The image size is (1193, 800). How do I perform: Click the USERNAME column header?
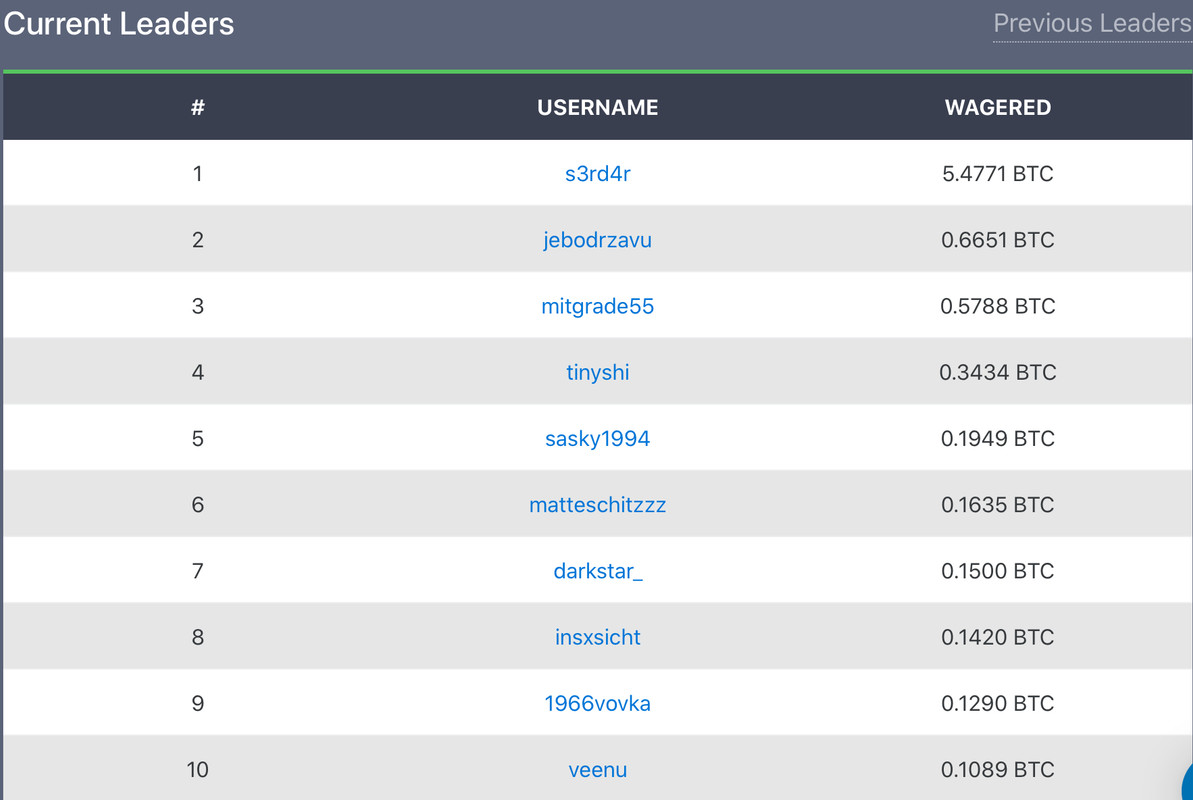[x=598, y=108]
